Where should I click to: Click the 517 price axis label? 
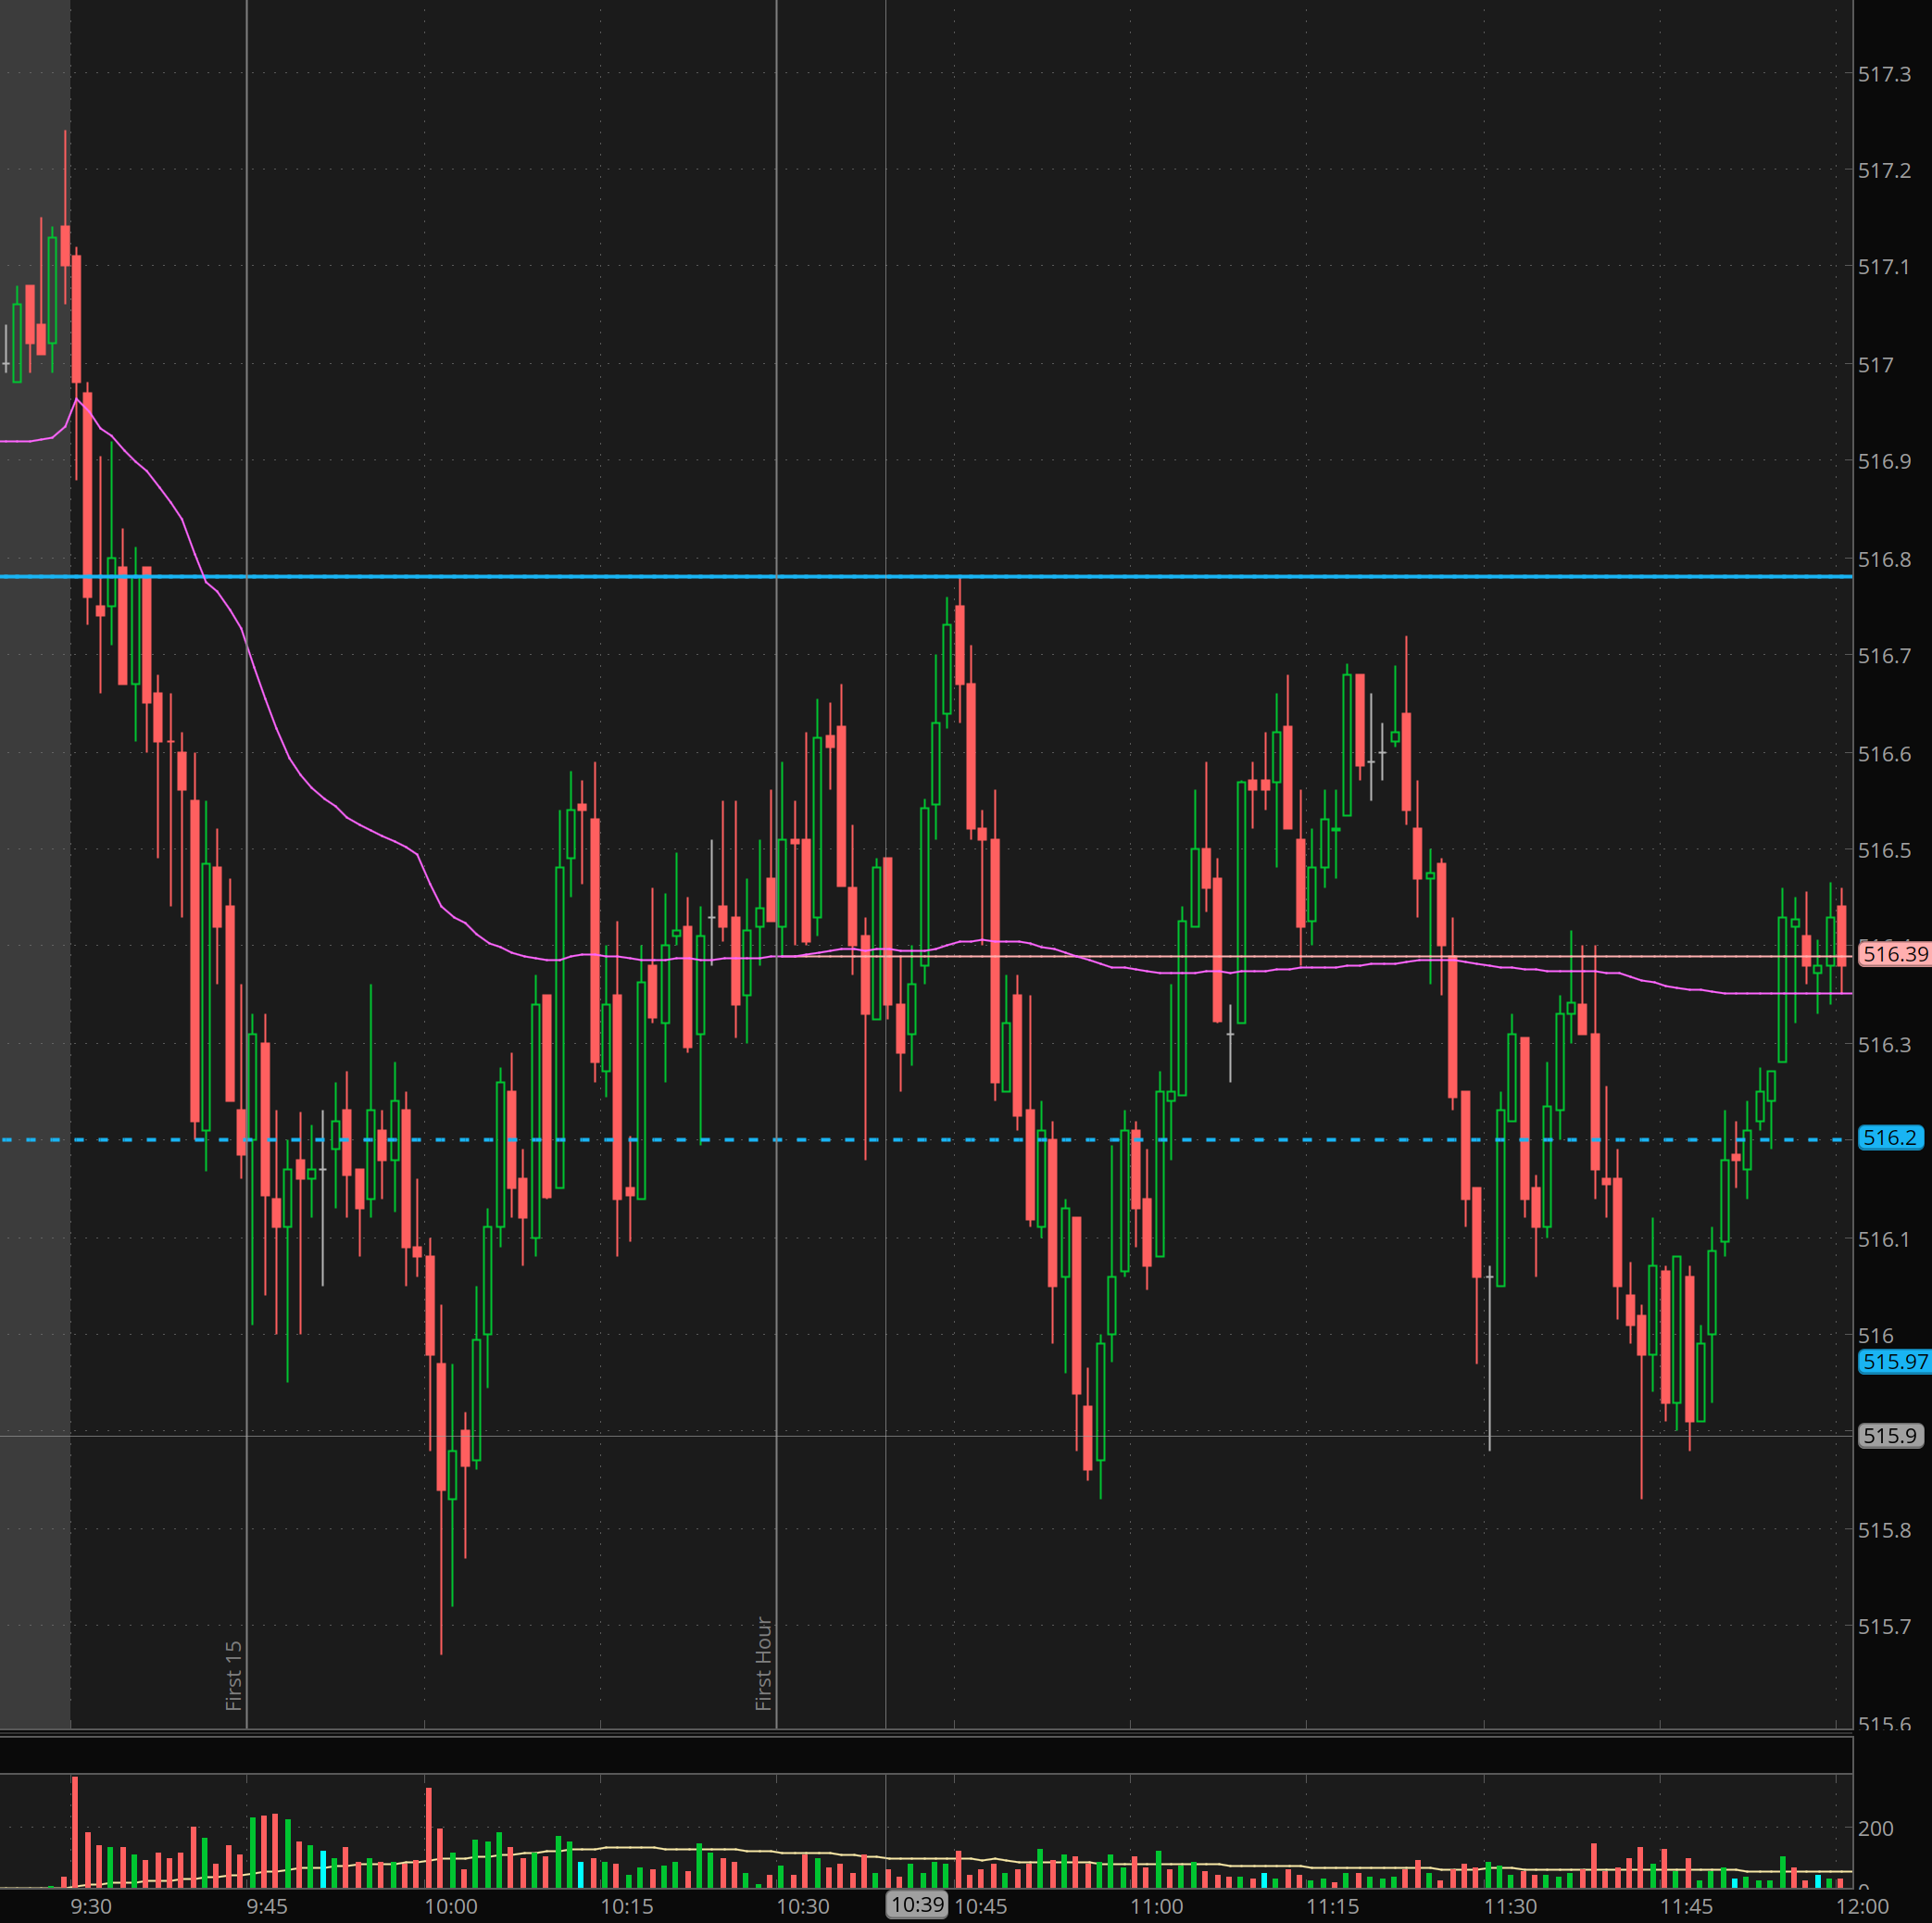(1875, 366)
